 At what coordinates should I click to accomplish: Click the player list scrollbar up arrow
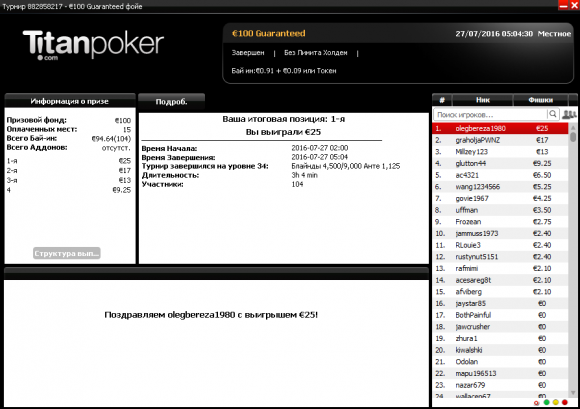coord(573,128)
